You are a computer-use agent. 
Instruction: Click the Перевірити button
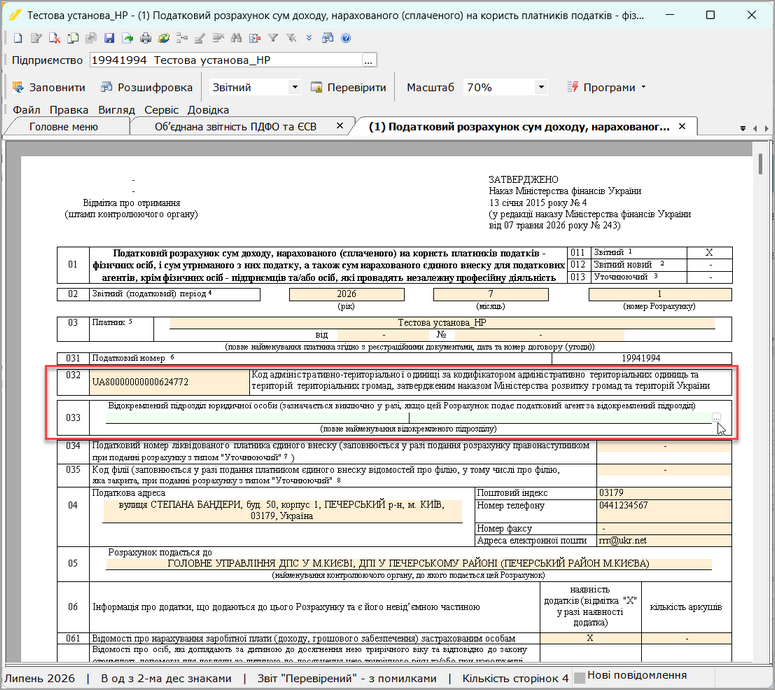tap(348, 87)
